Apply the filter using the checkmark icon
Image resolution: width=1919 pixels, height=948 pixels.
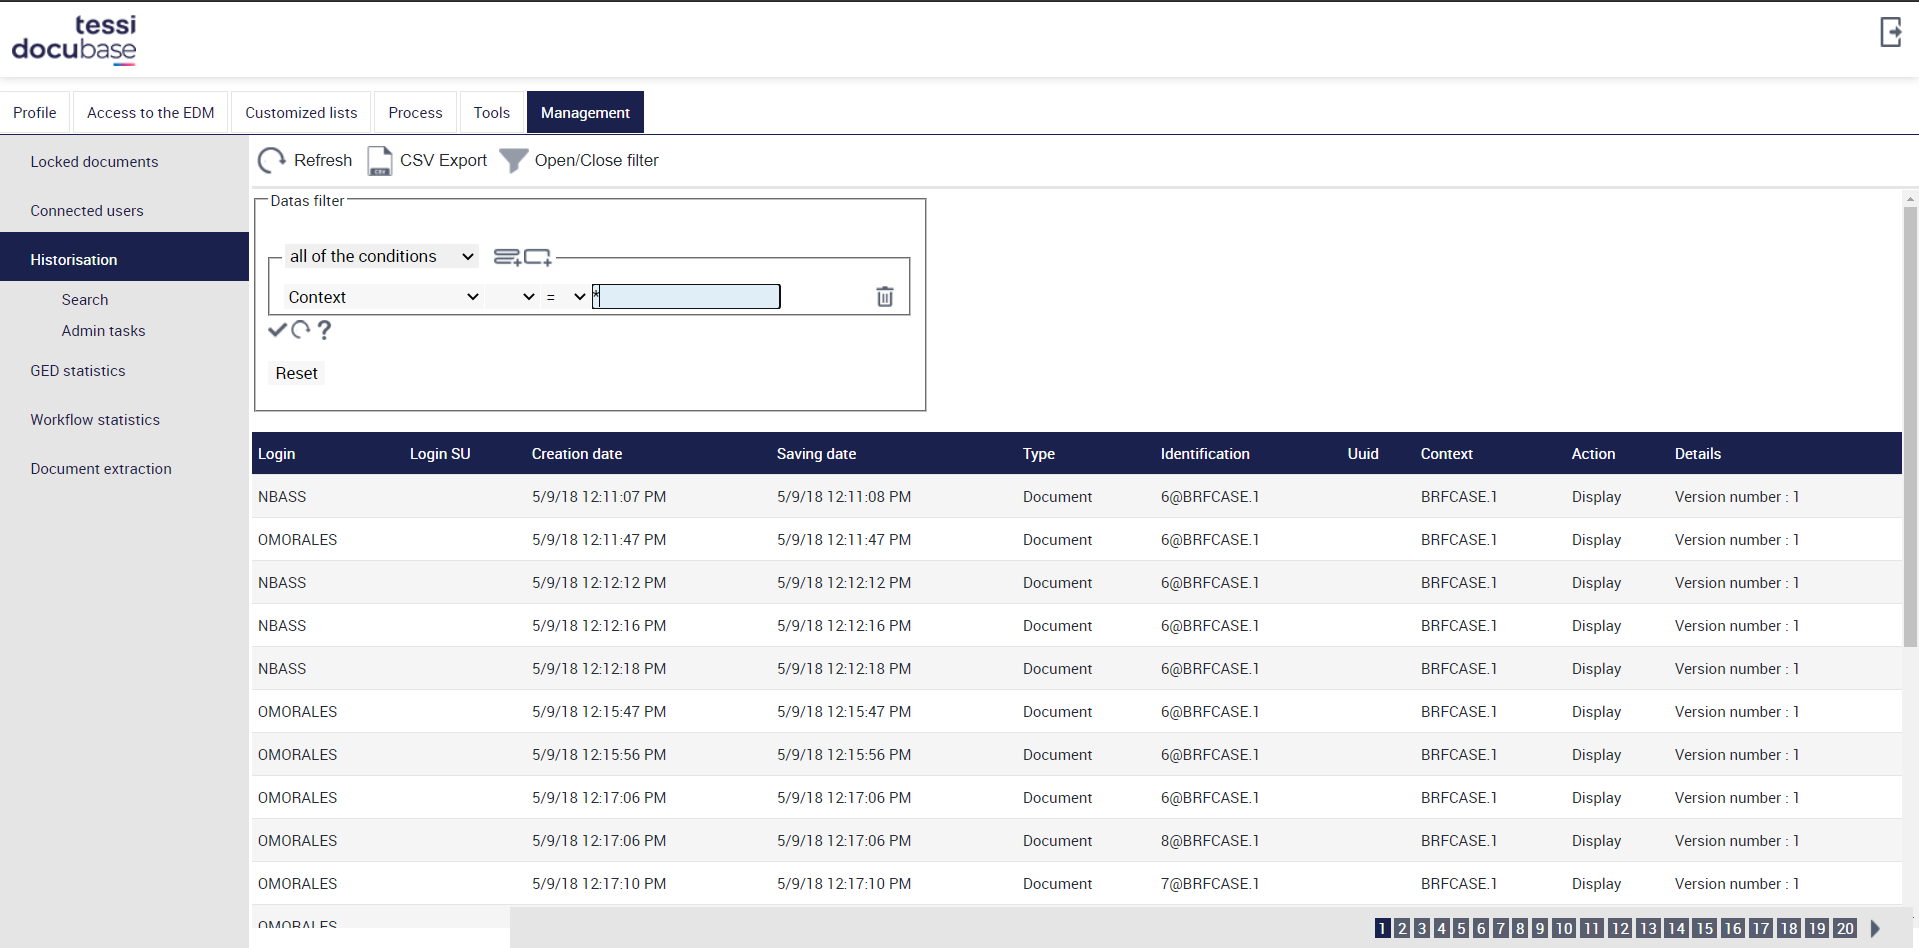point(278,330)
